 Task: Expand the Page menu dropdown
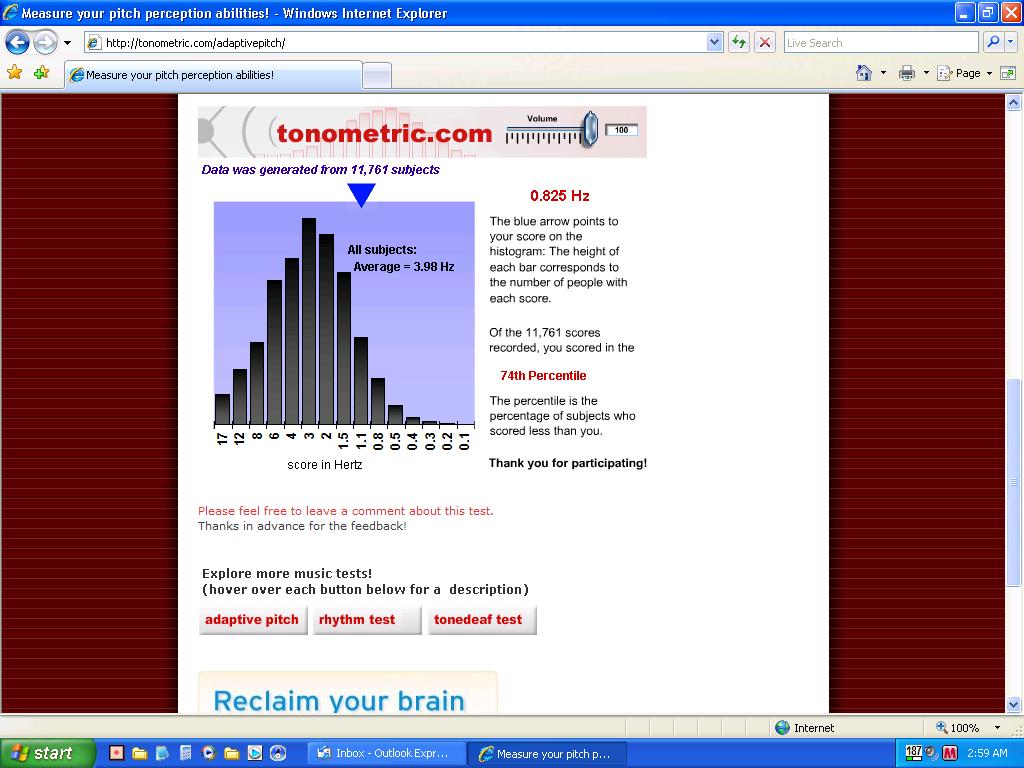pyautogui.click(x=989, y=73)
